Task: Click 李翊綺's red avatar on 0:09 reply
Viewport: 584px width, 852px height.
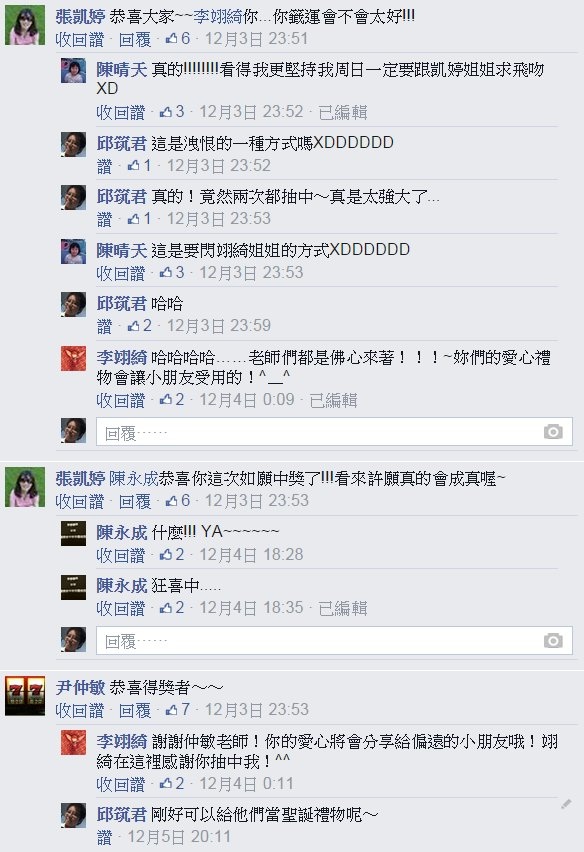Action: [73, 359]
